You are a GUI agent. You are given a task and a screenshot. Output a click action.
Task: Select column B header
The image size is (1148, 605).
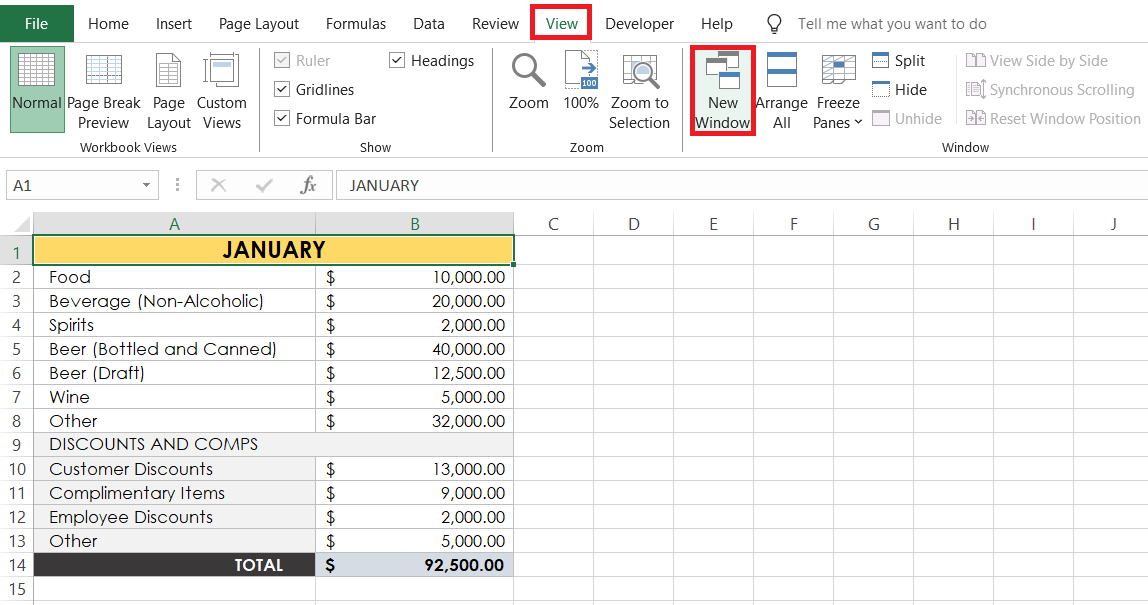414,223
